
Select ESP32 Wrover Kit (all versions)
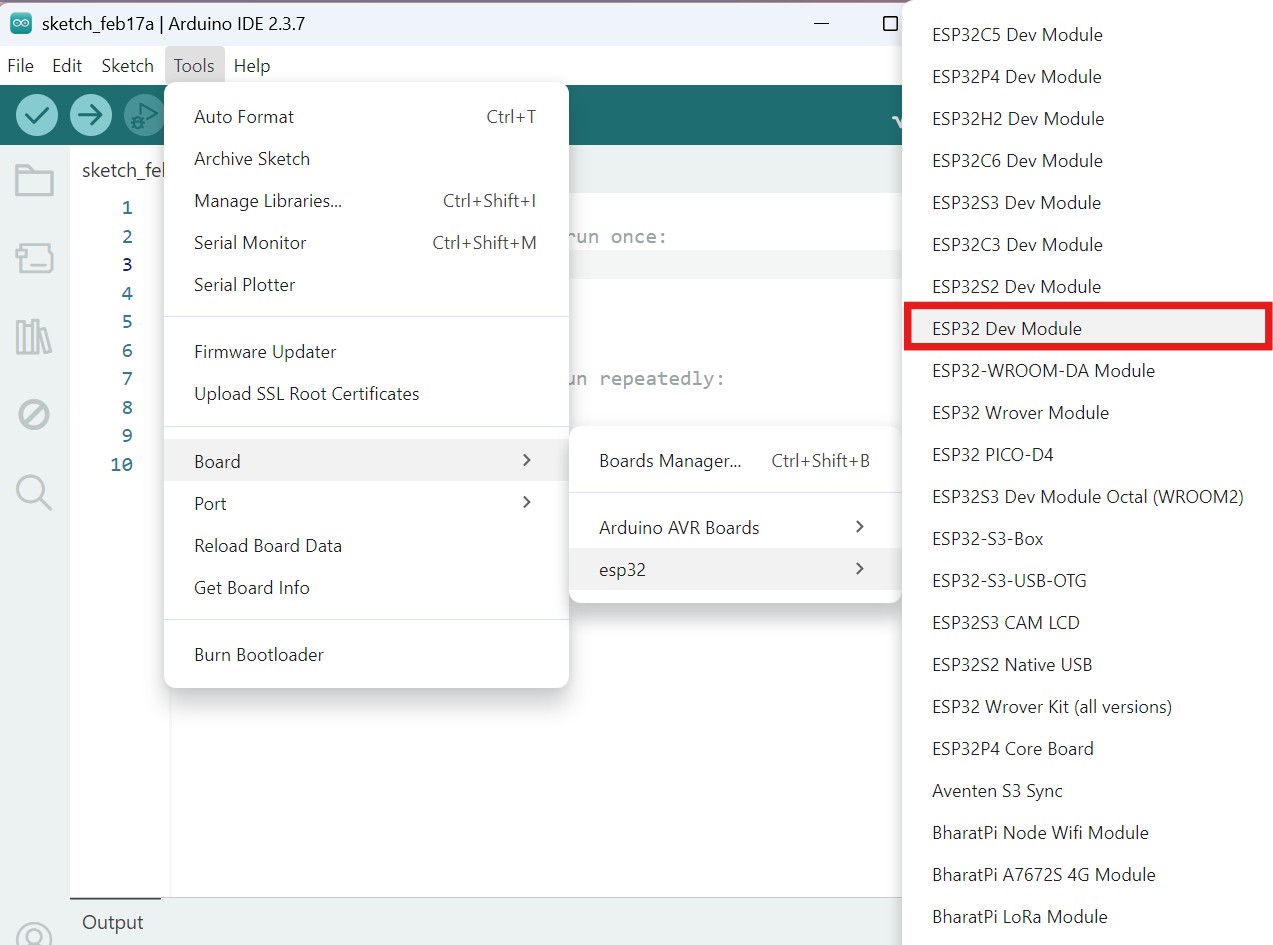1087,707
